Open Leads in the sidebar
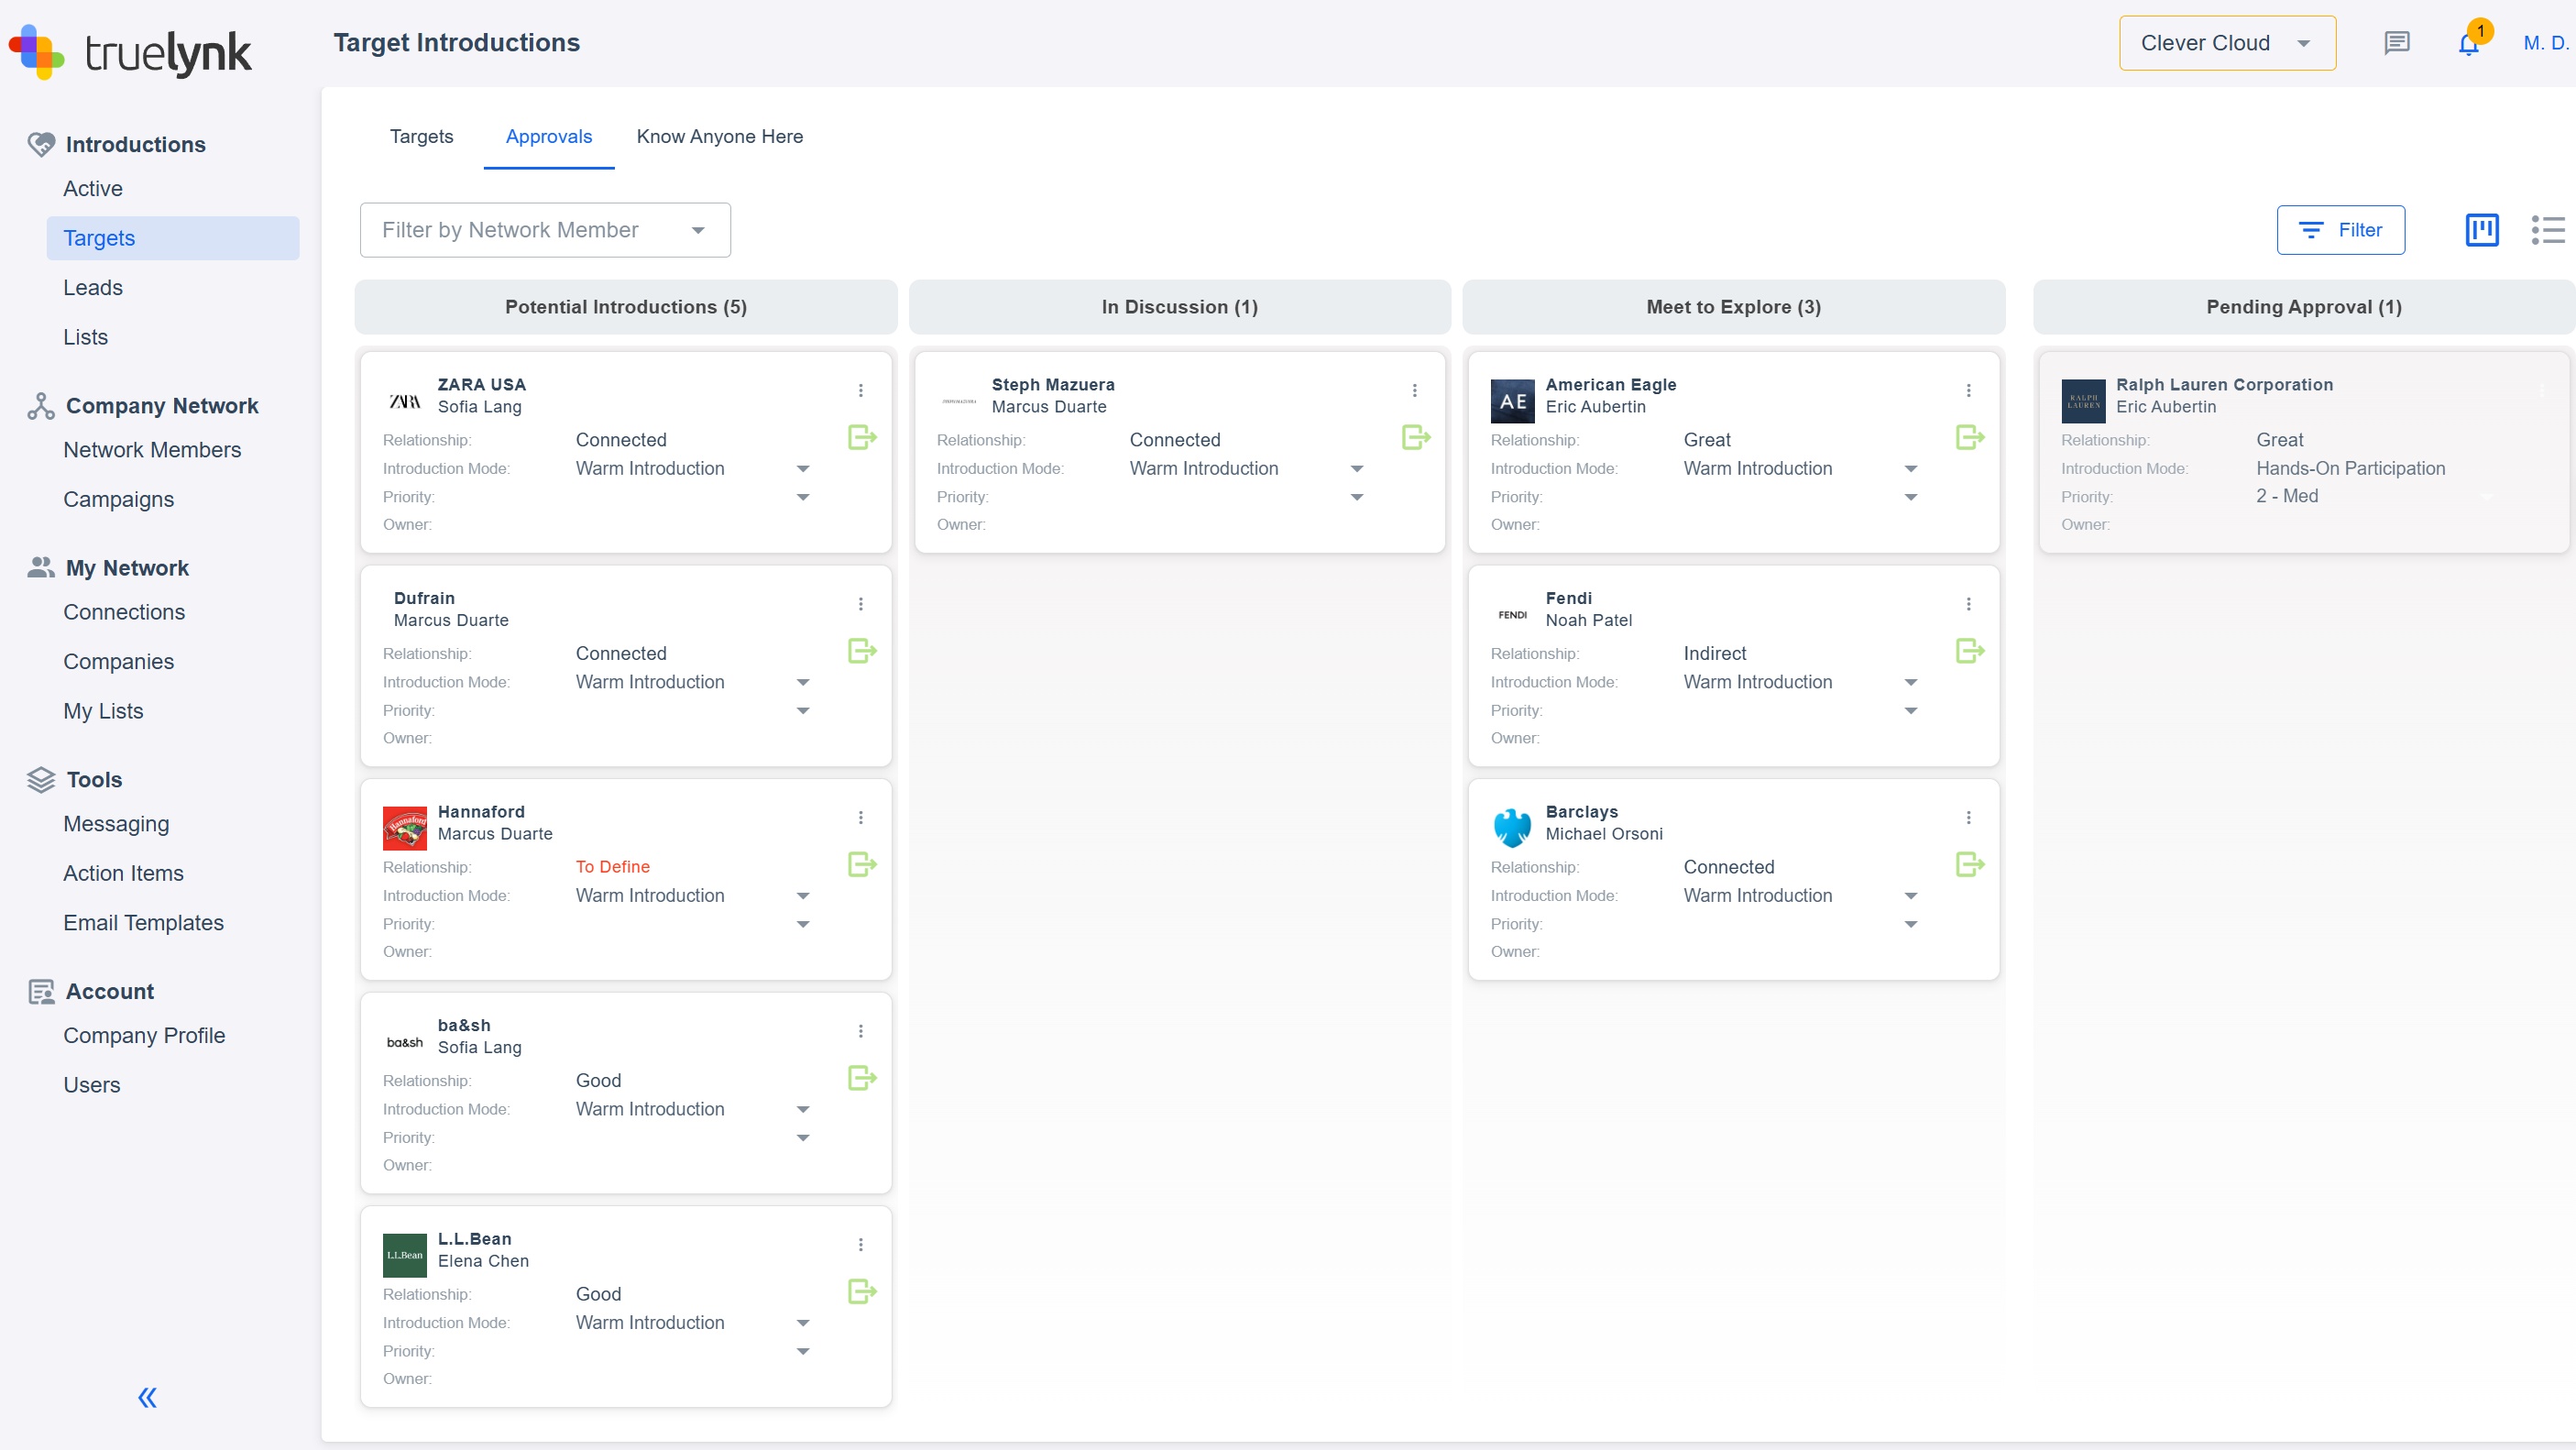Screen dimensions: 2576x1450 click(x=93, y=288)
